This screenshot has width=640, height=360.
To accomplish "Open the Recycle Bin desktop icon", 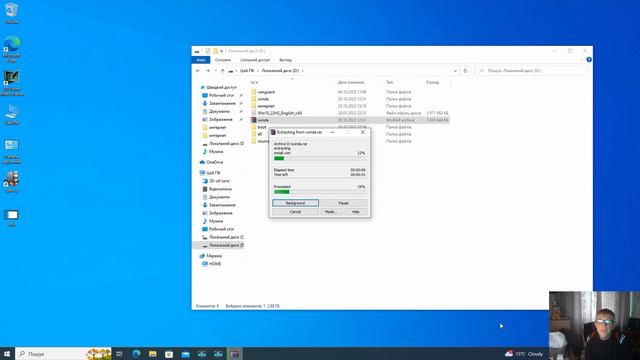I will (x=11, y=12).
